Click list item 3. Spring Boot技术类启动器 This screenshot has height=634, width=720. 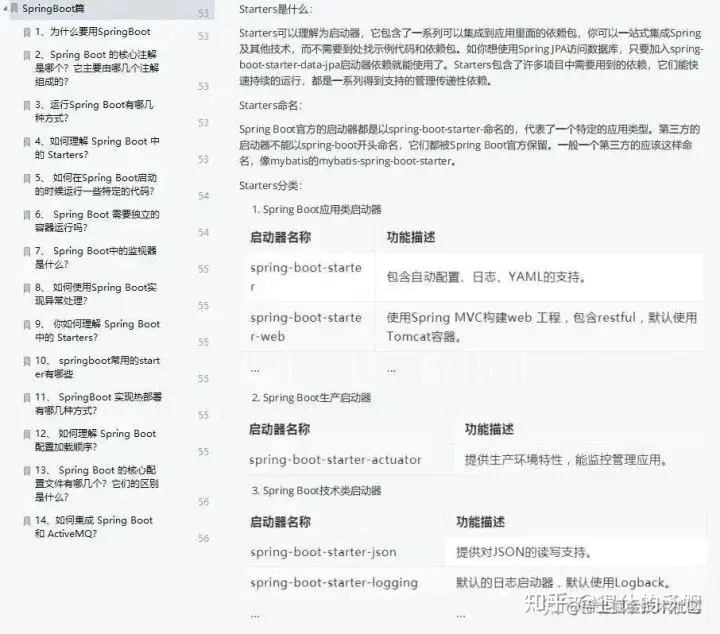[x=317, y=491]
